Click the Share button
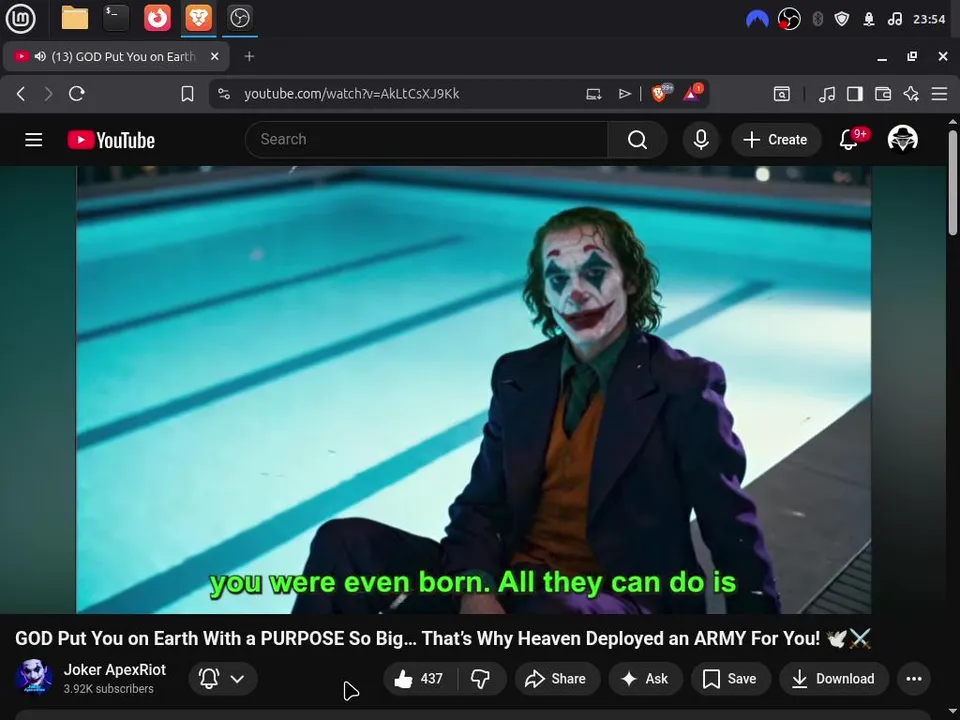Viewport: 960px width, 720px height. (x=556, y=678)
